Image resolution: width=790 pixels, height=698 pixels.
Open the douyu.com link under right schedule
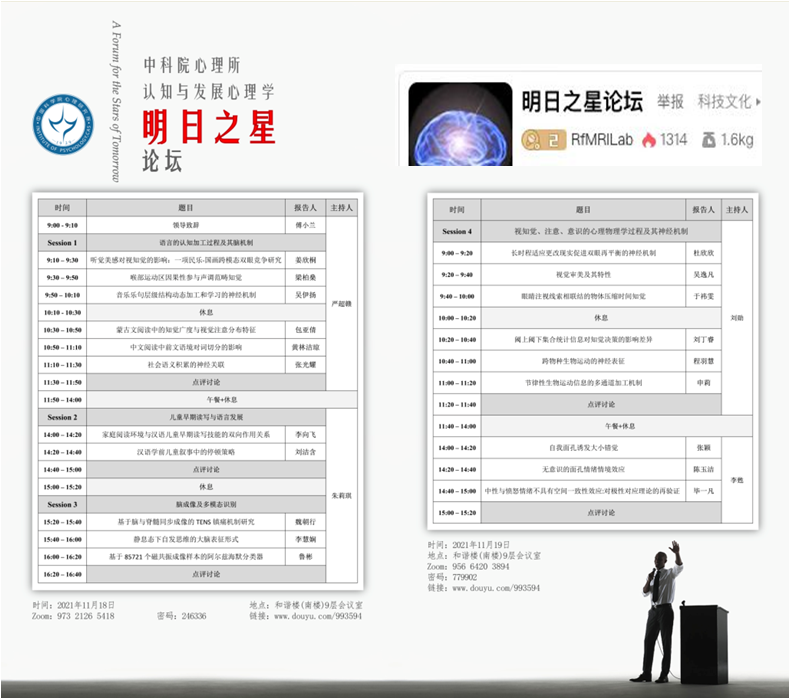point(482,588)
